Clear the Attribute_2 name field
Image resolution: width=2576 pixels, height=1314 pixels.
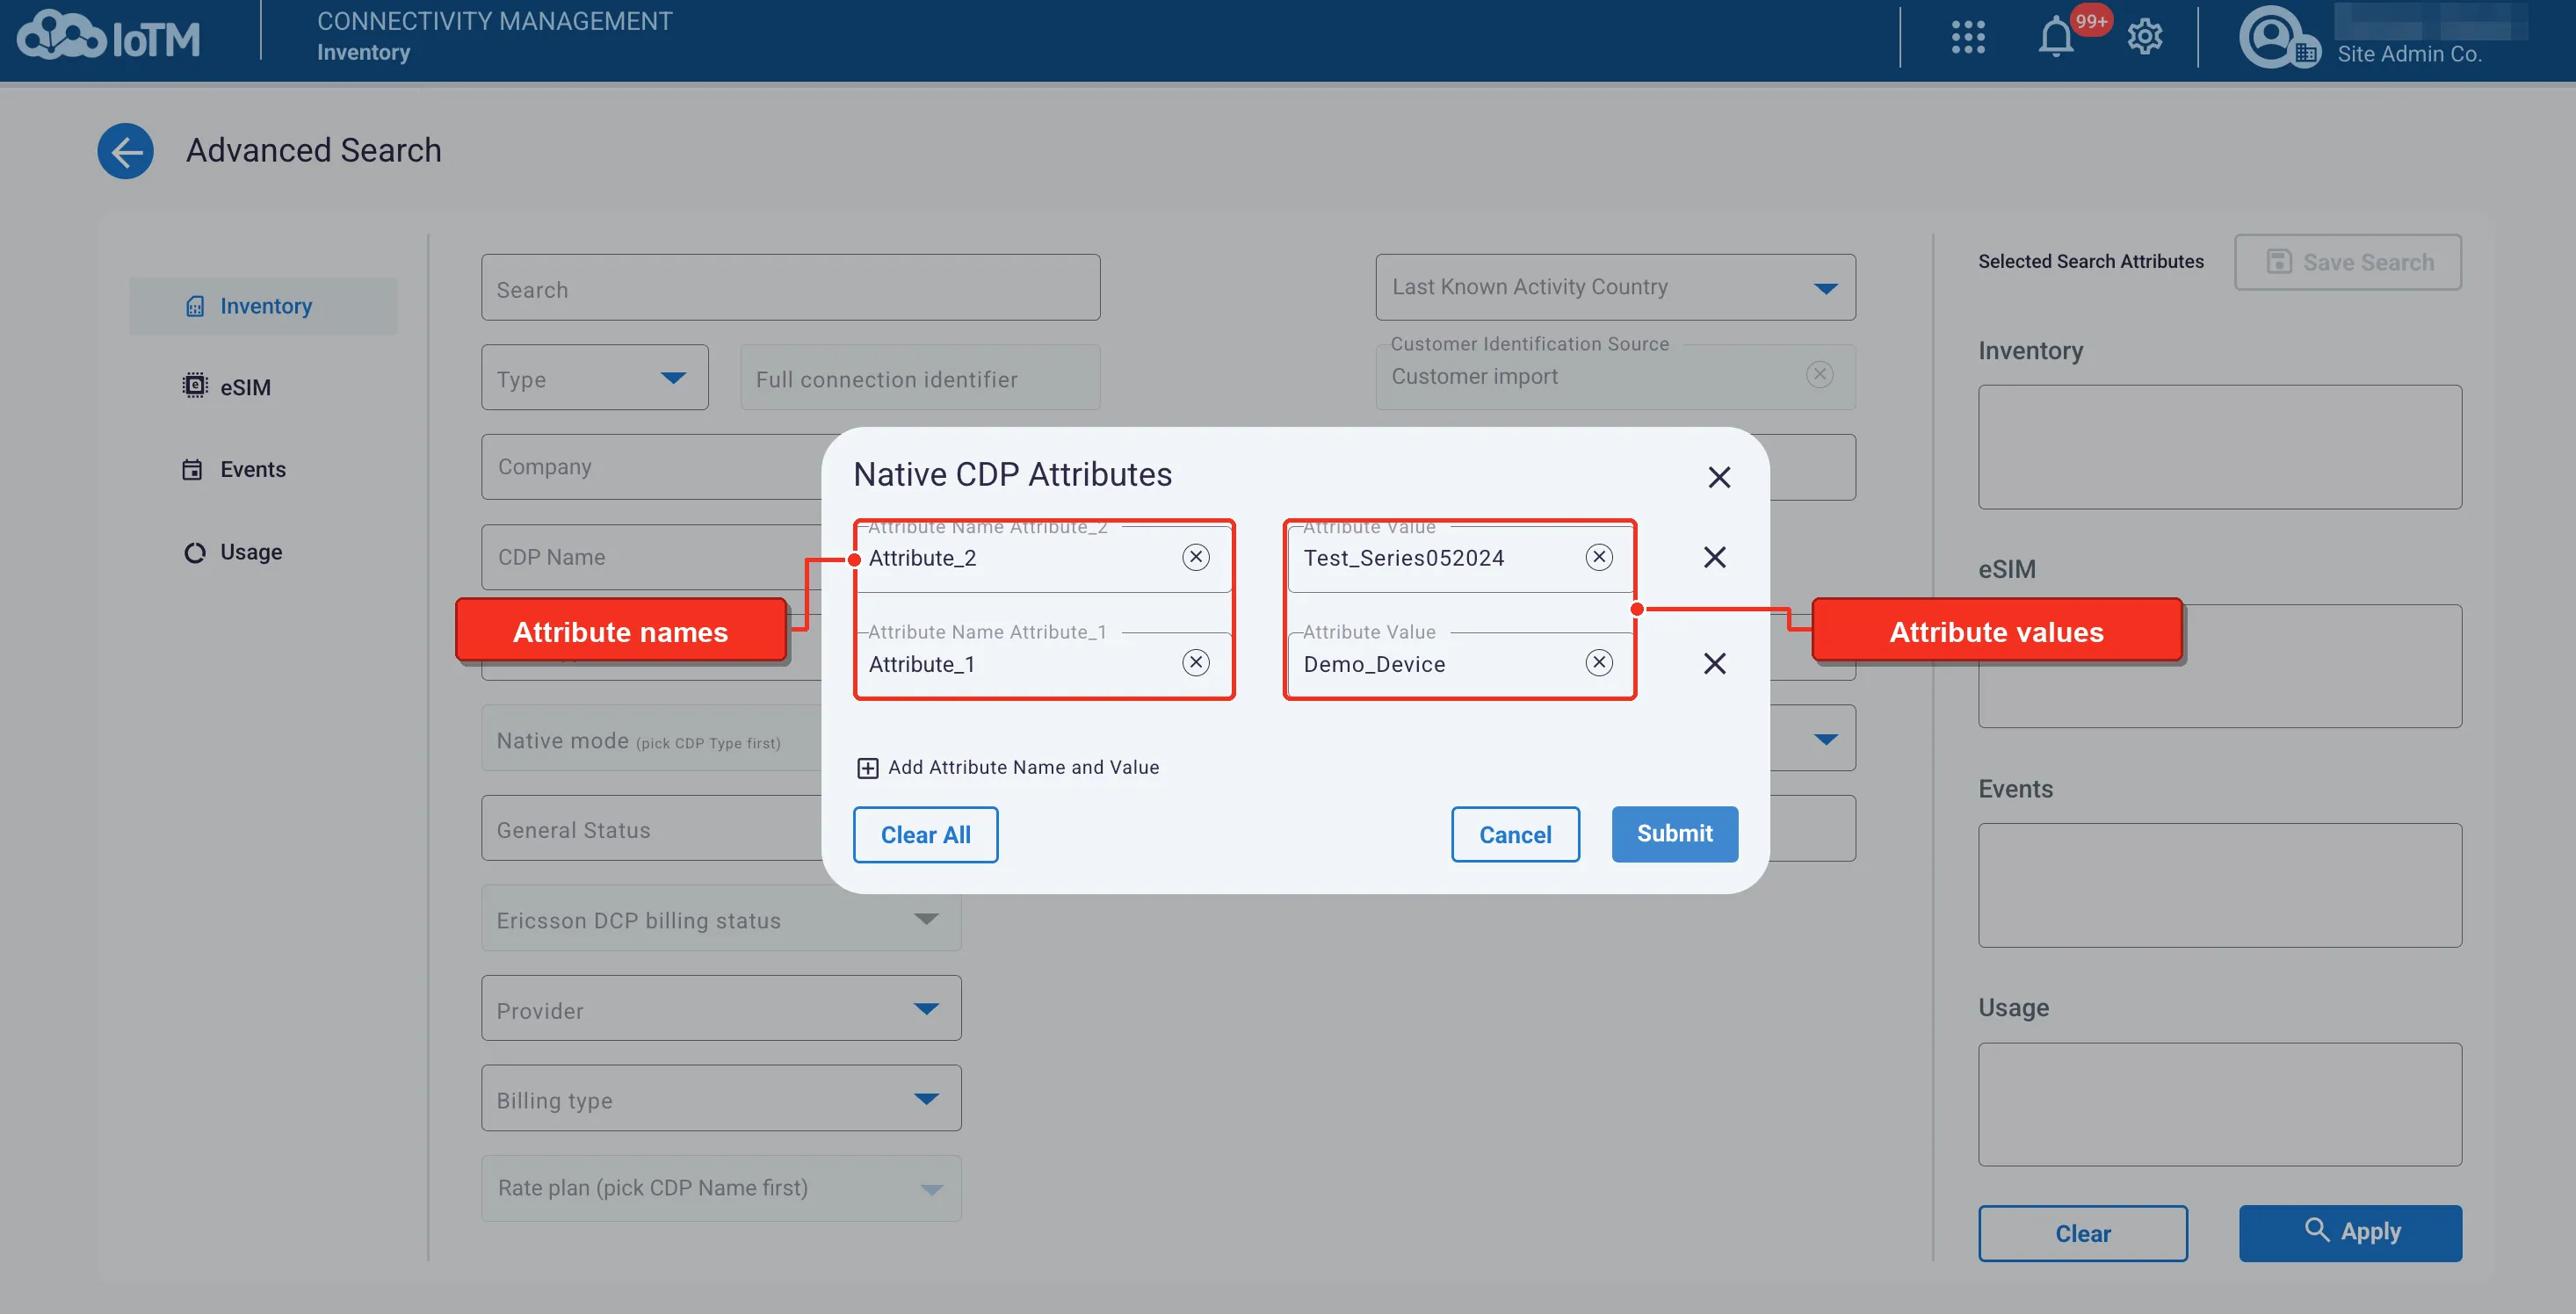(x=1196, y=557)
